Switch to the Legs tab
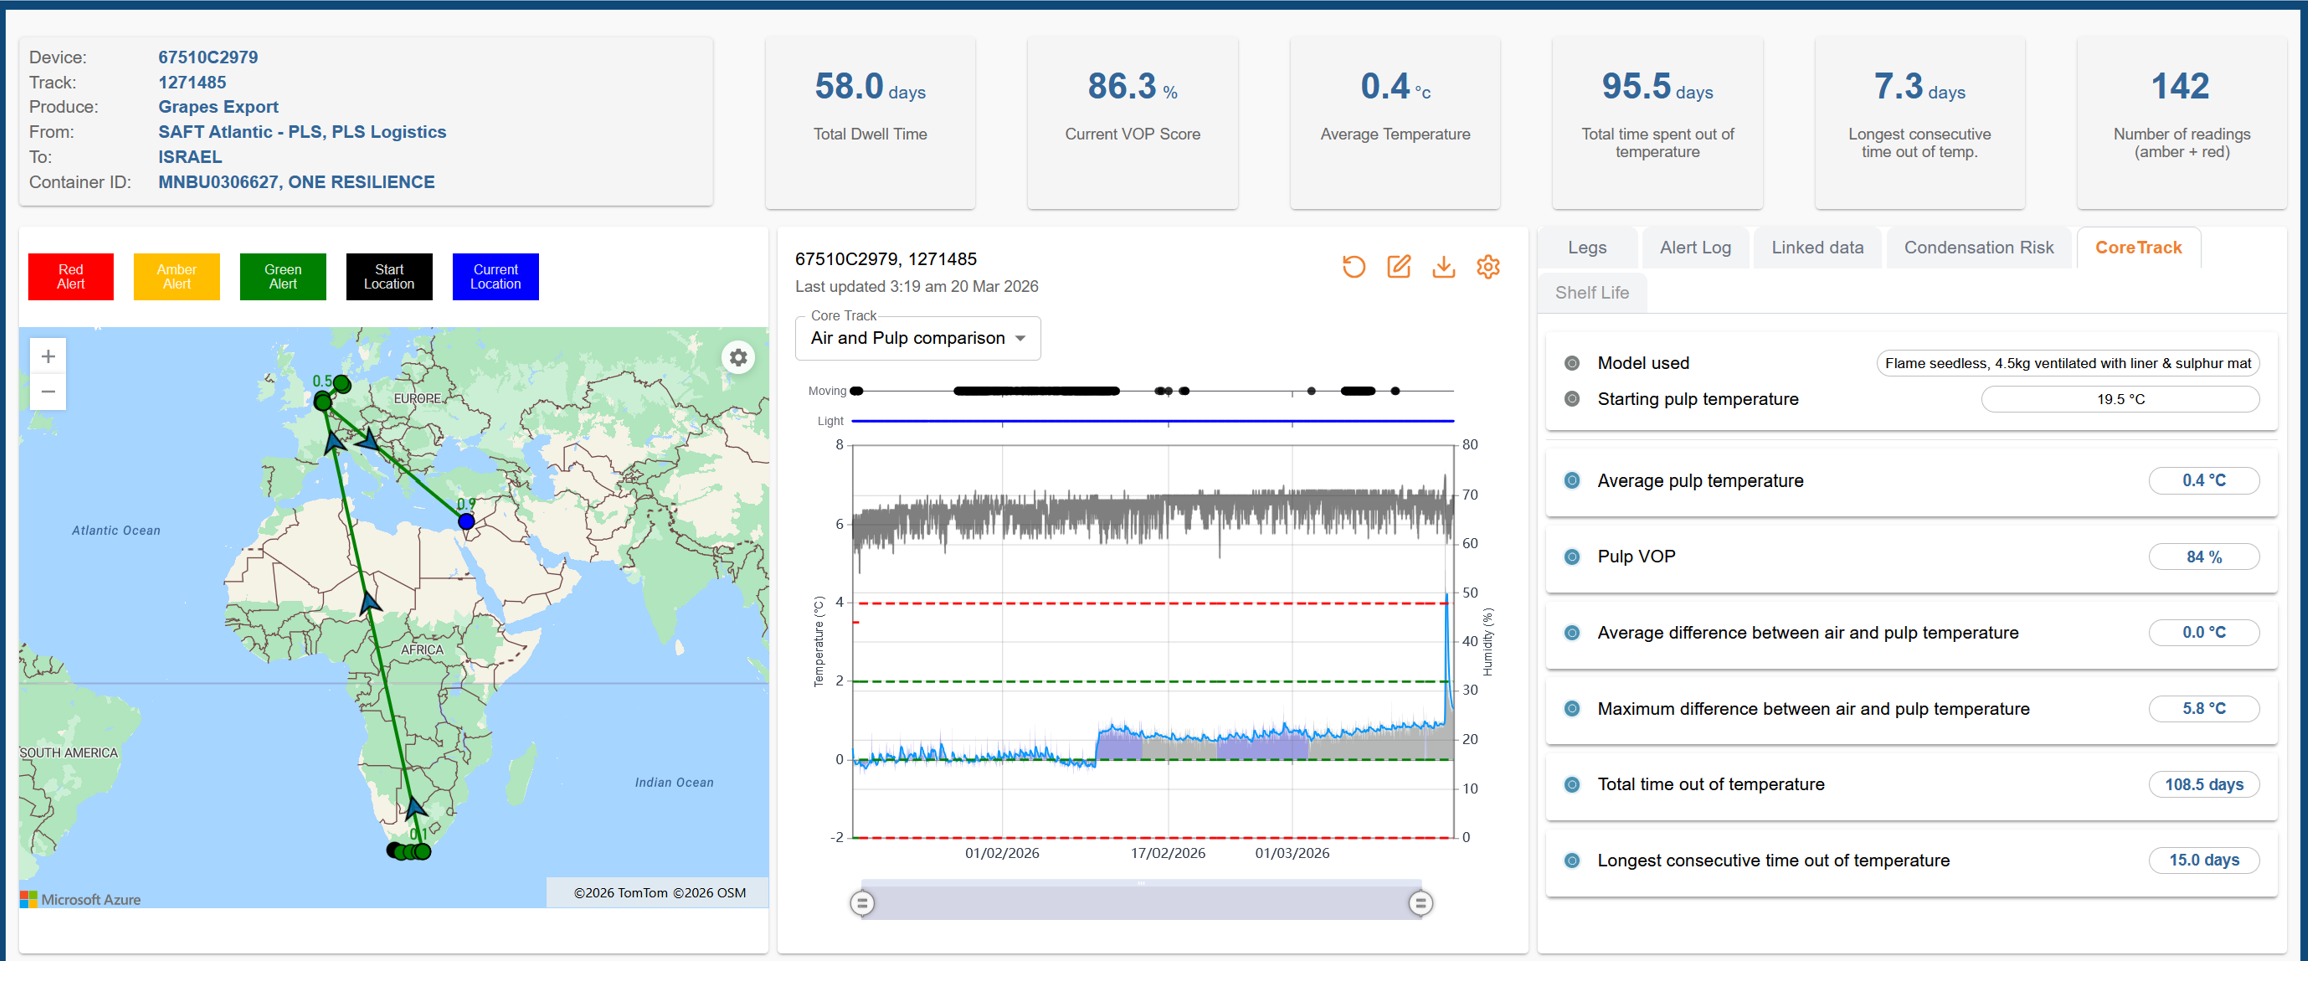The width and height of the screenshot is (2312, 988). point(1587,248)
